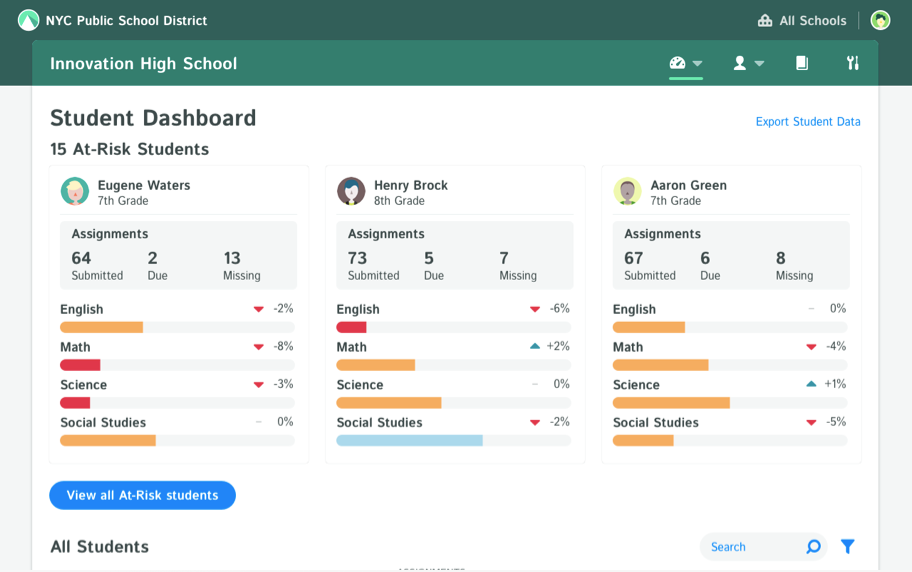Screen dimensions: 912x572
Task: Click Aaron Green's 6 Due count
Action: [x=705, y=258]
